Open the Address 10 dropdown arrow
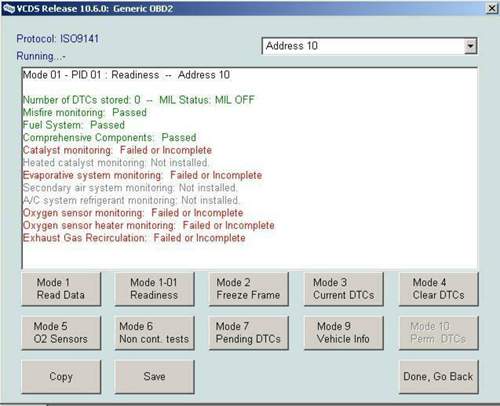 470,46
